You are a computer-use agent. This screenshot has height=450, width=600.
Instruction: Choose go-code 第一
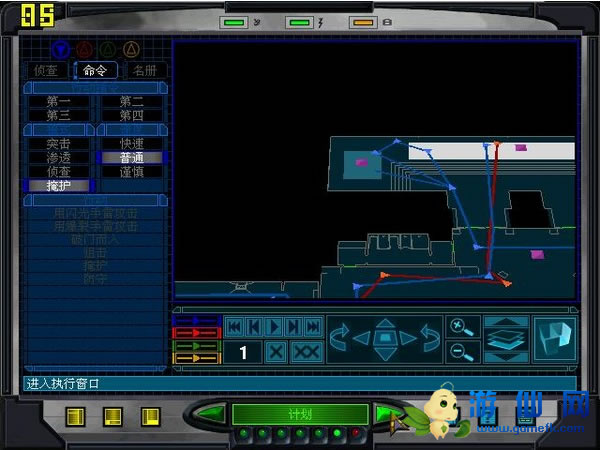click(59, 102)
